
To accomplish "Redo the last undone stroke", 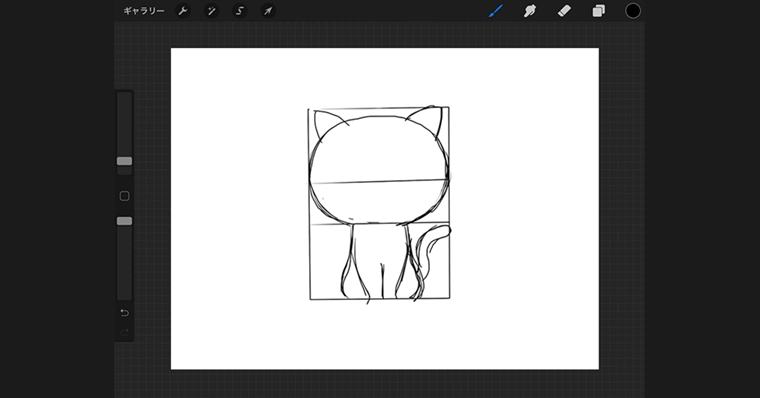I will 125,332.
